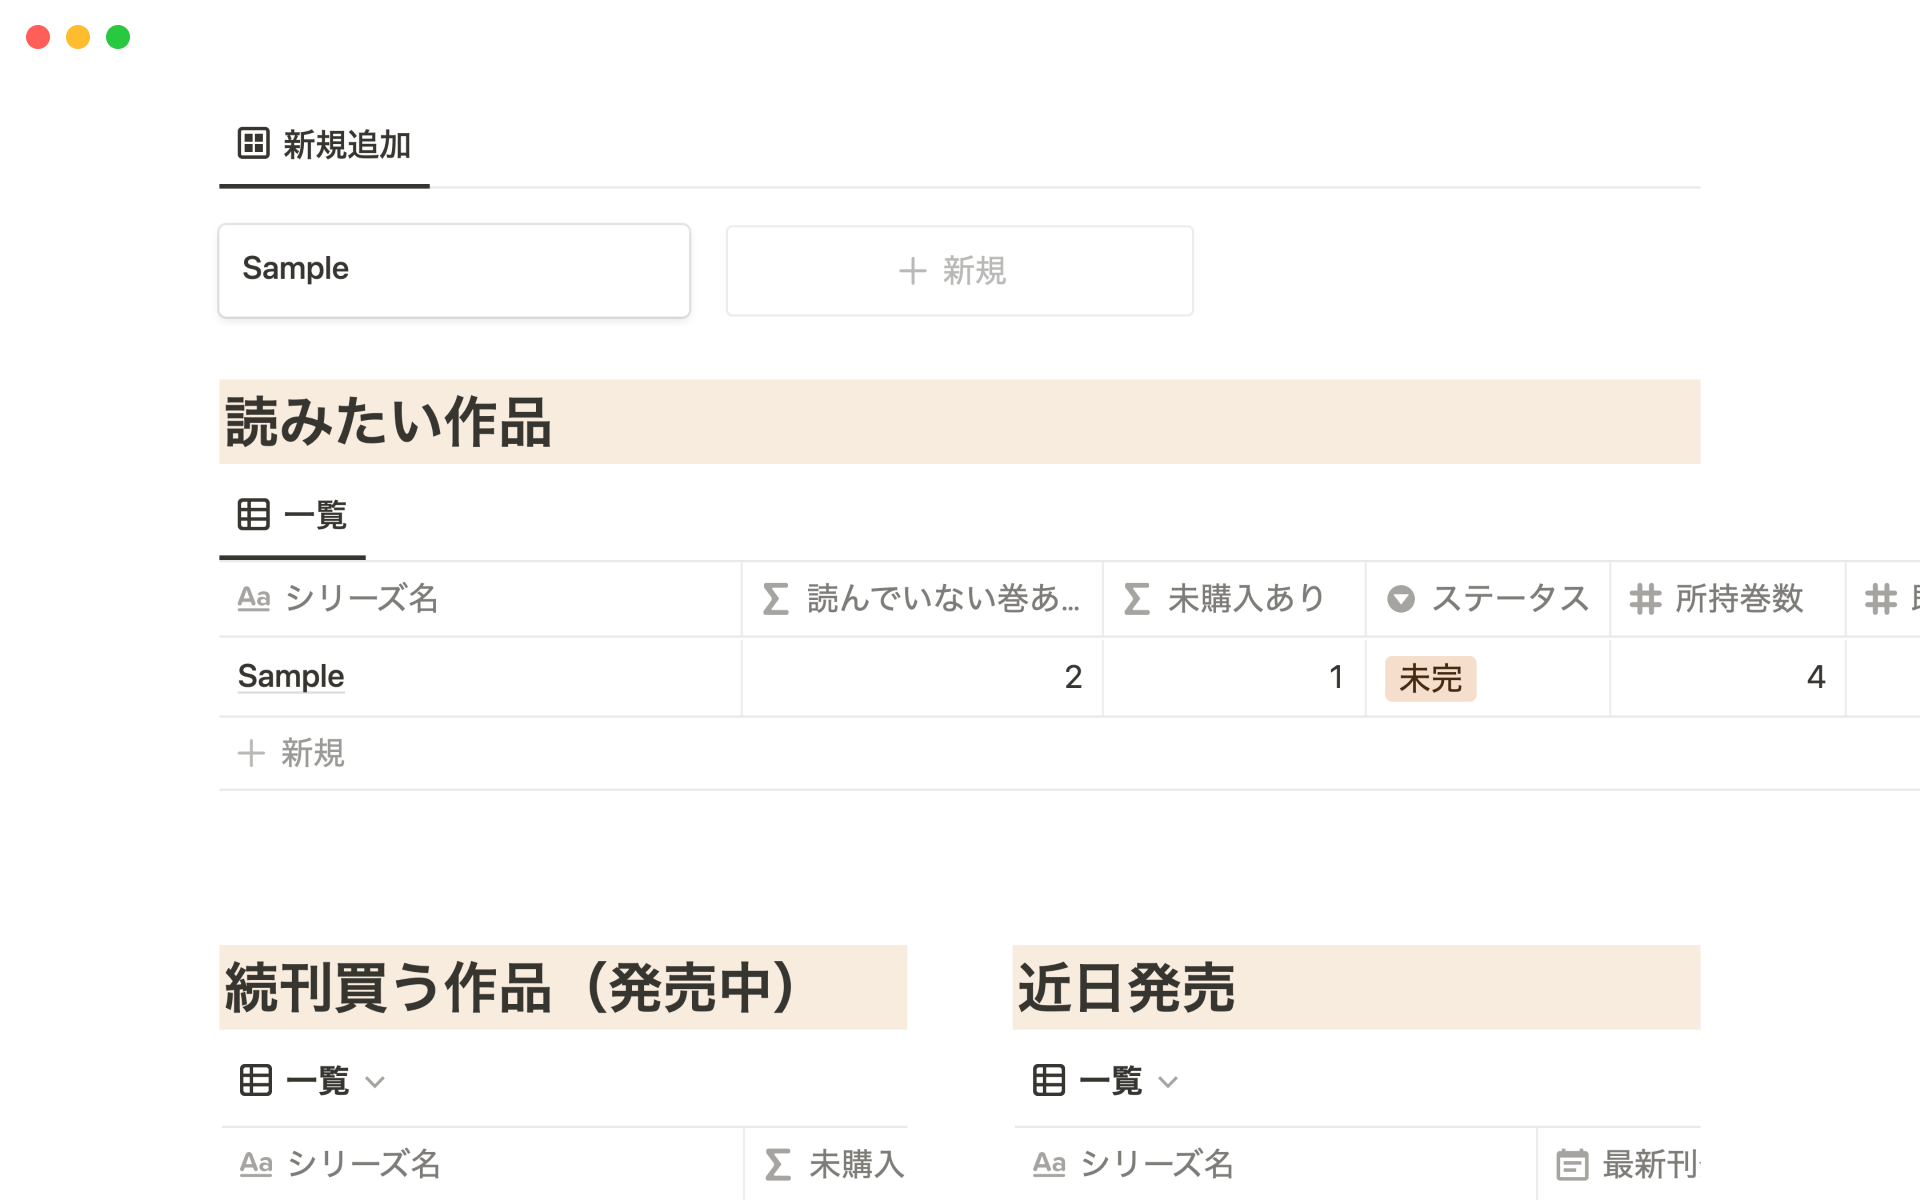Open the Sample row link in table
1920x1200 pixels.
point(291,677)
